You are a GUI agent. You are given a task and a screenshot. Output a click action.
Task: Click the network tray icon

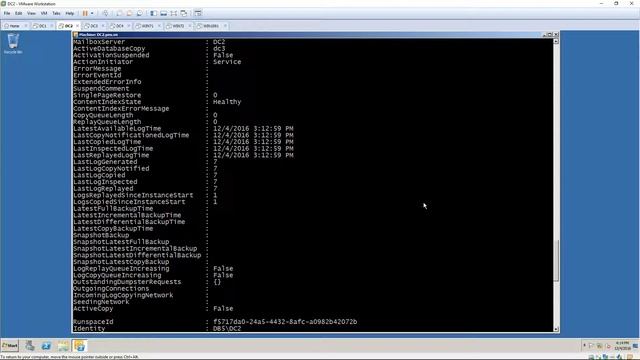pos(600,346)
